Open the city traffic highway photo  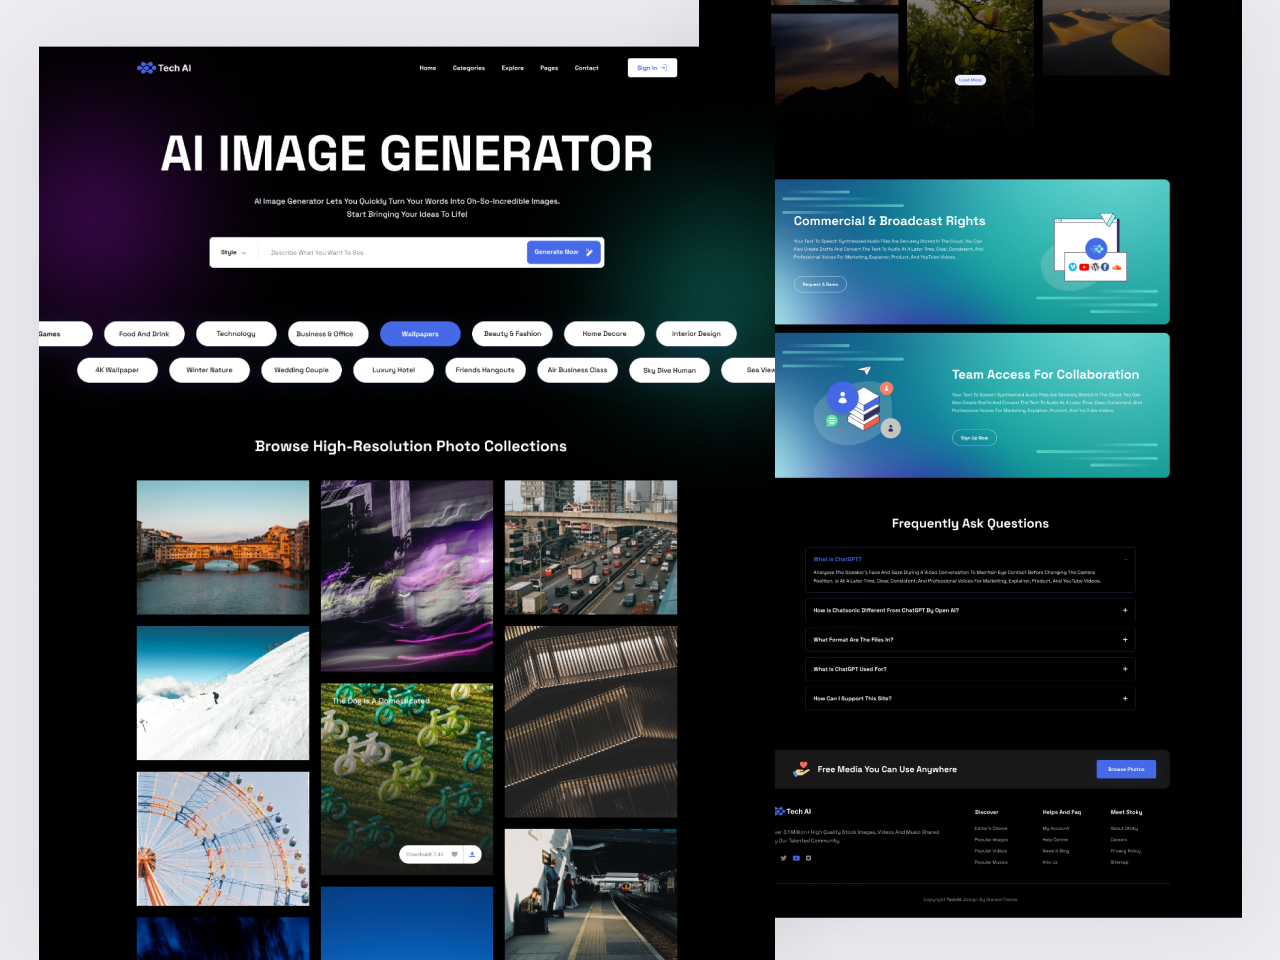(591, 547)
